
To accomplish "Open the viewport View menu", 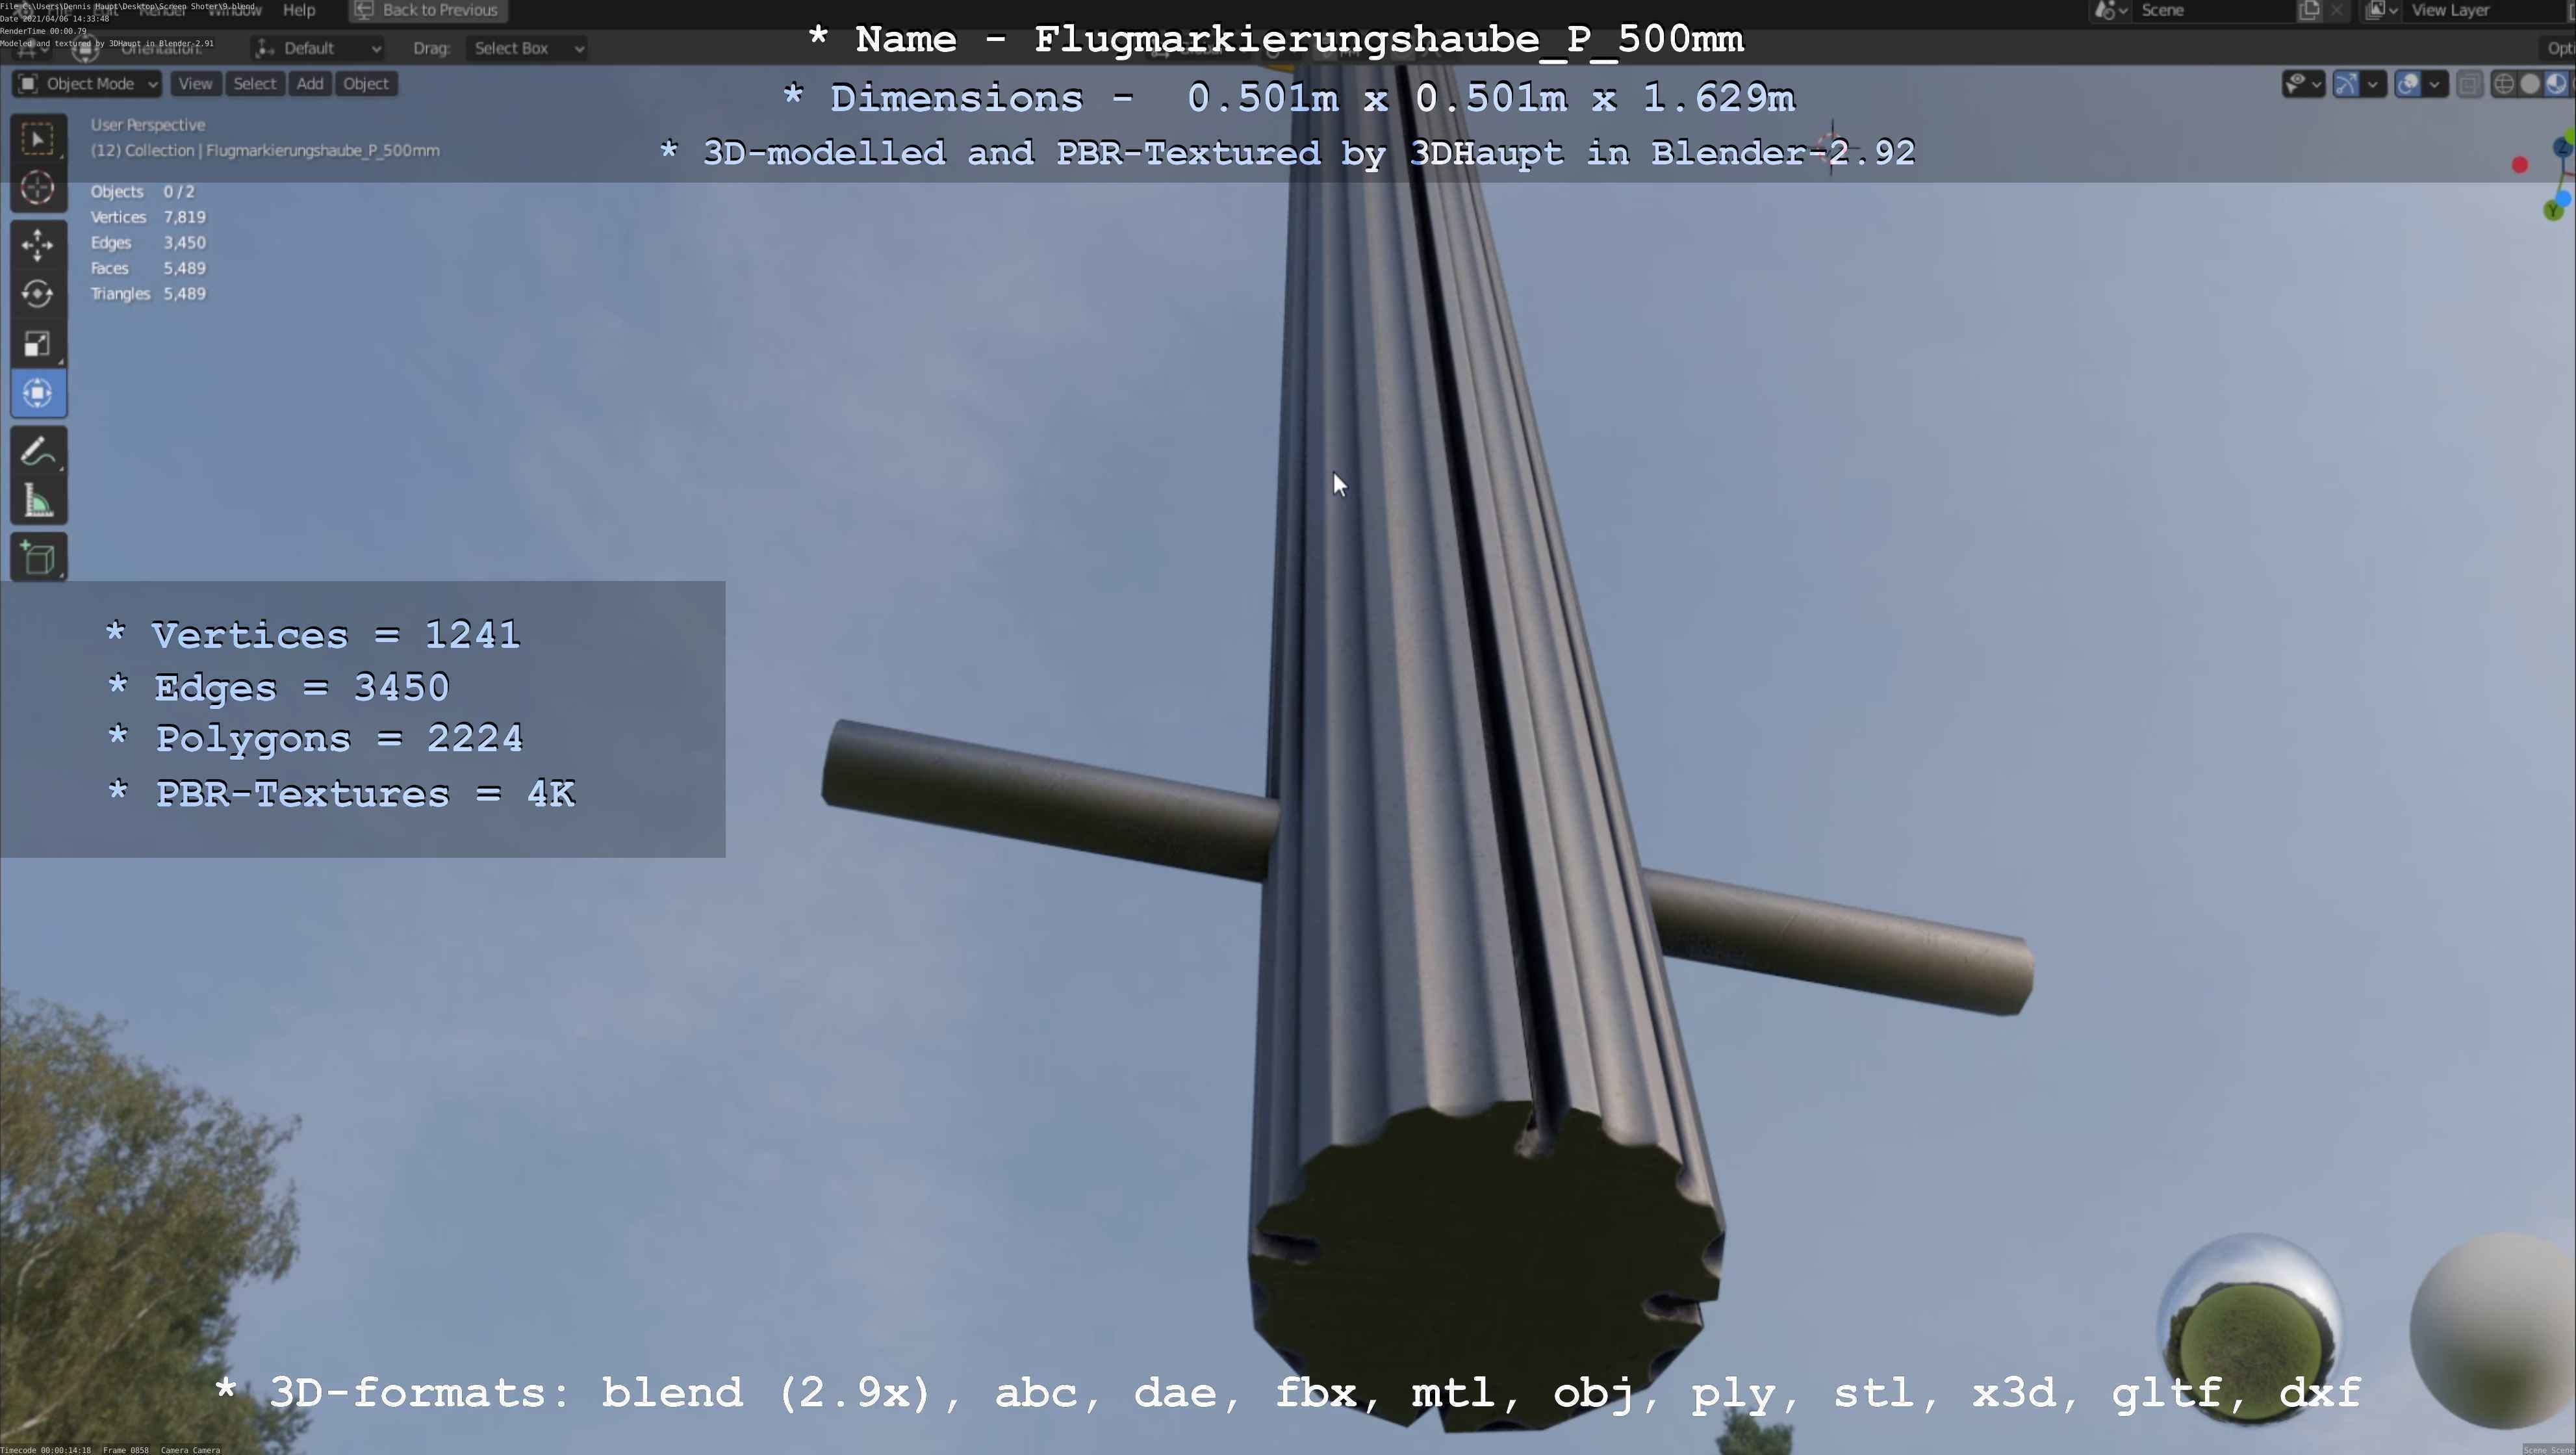I will click(x=195, y=84).
